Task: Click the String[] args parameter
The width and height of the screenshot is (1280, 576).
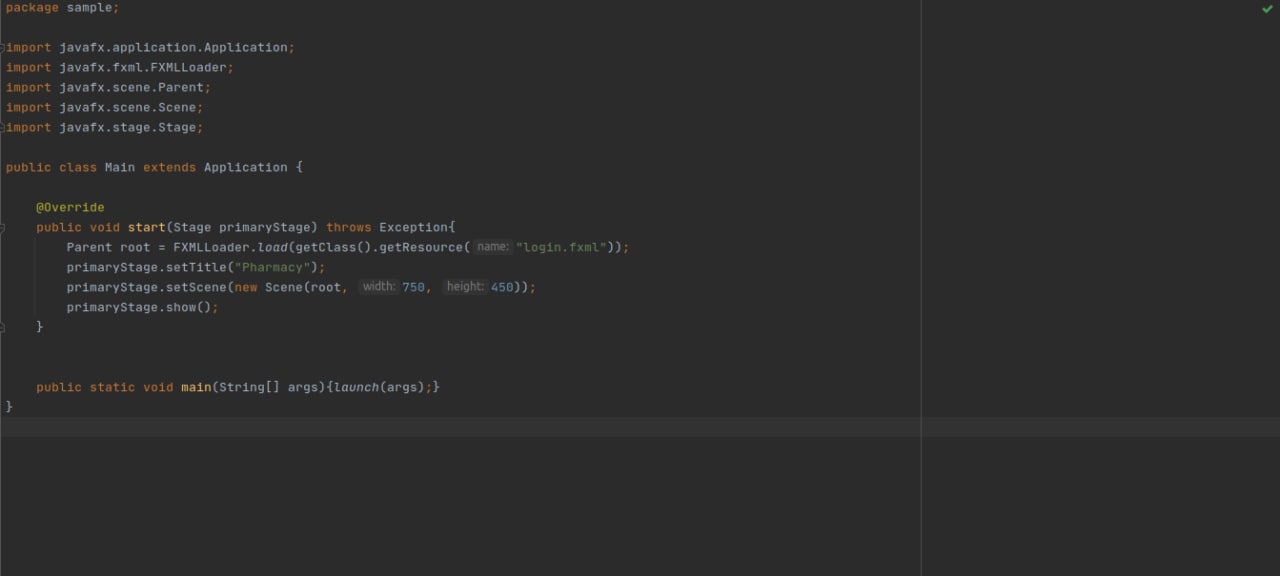Action: pyautogui.click(x=268, y=387)
